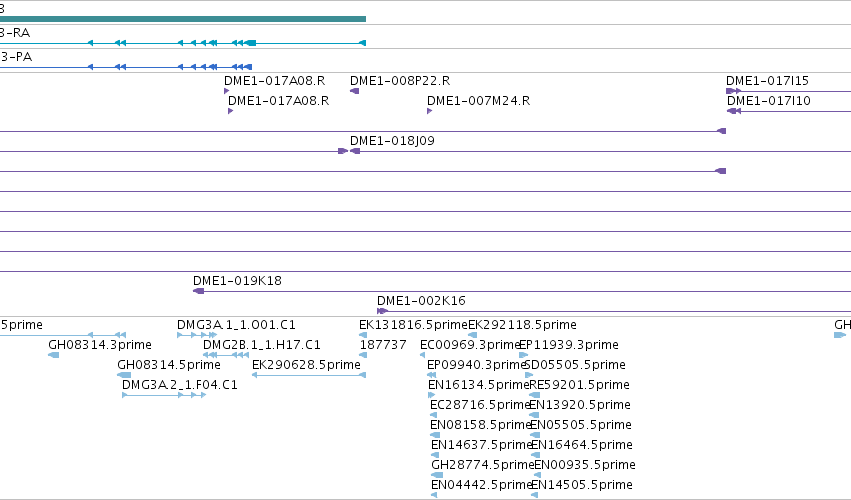Open the EK131816.5prime label

(413, 325)
